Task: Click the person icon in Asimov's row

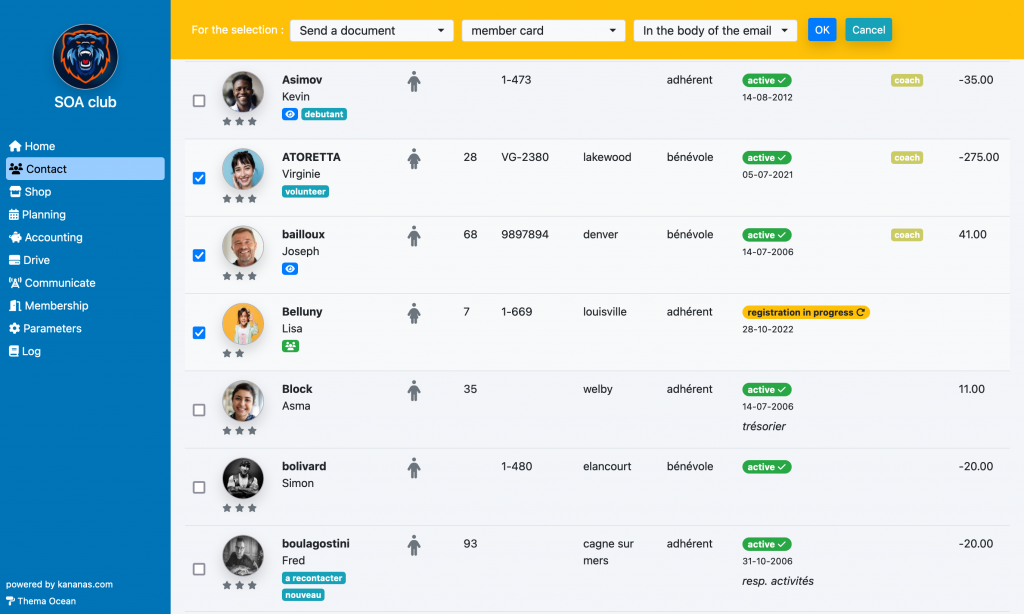Action: click(x=413, y=82)
